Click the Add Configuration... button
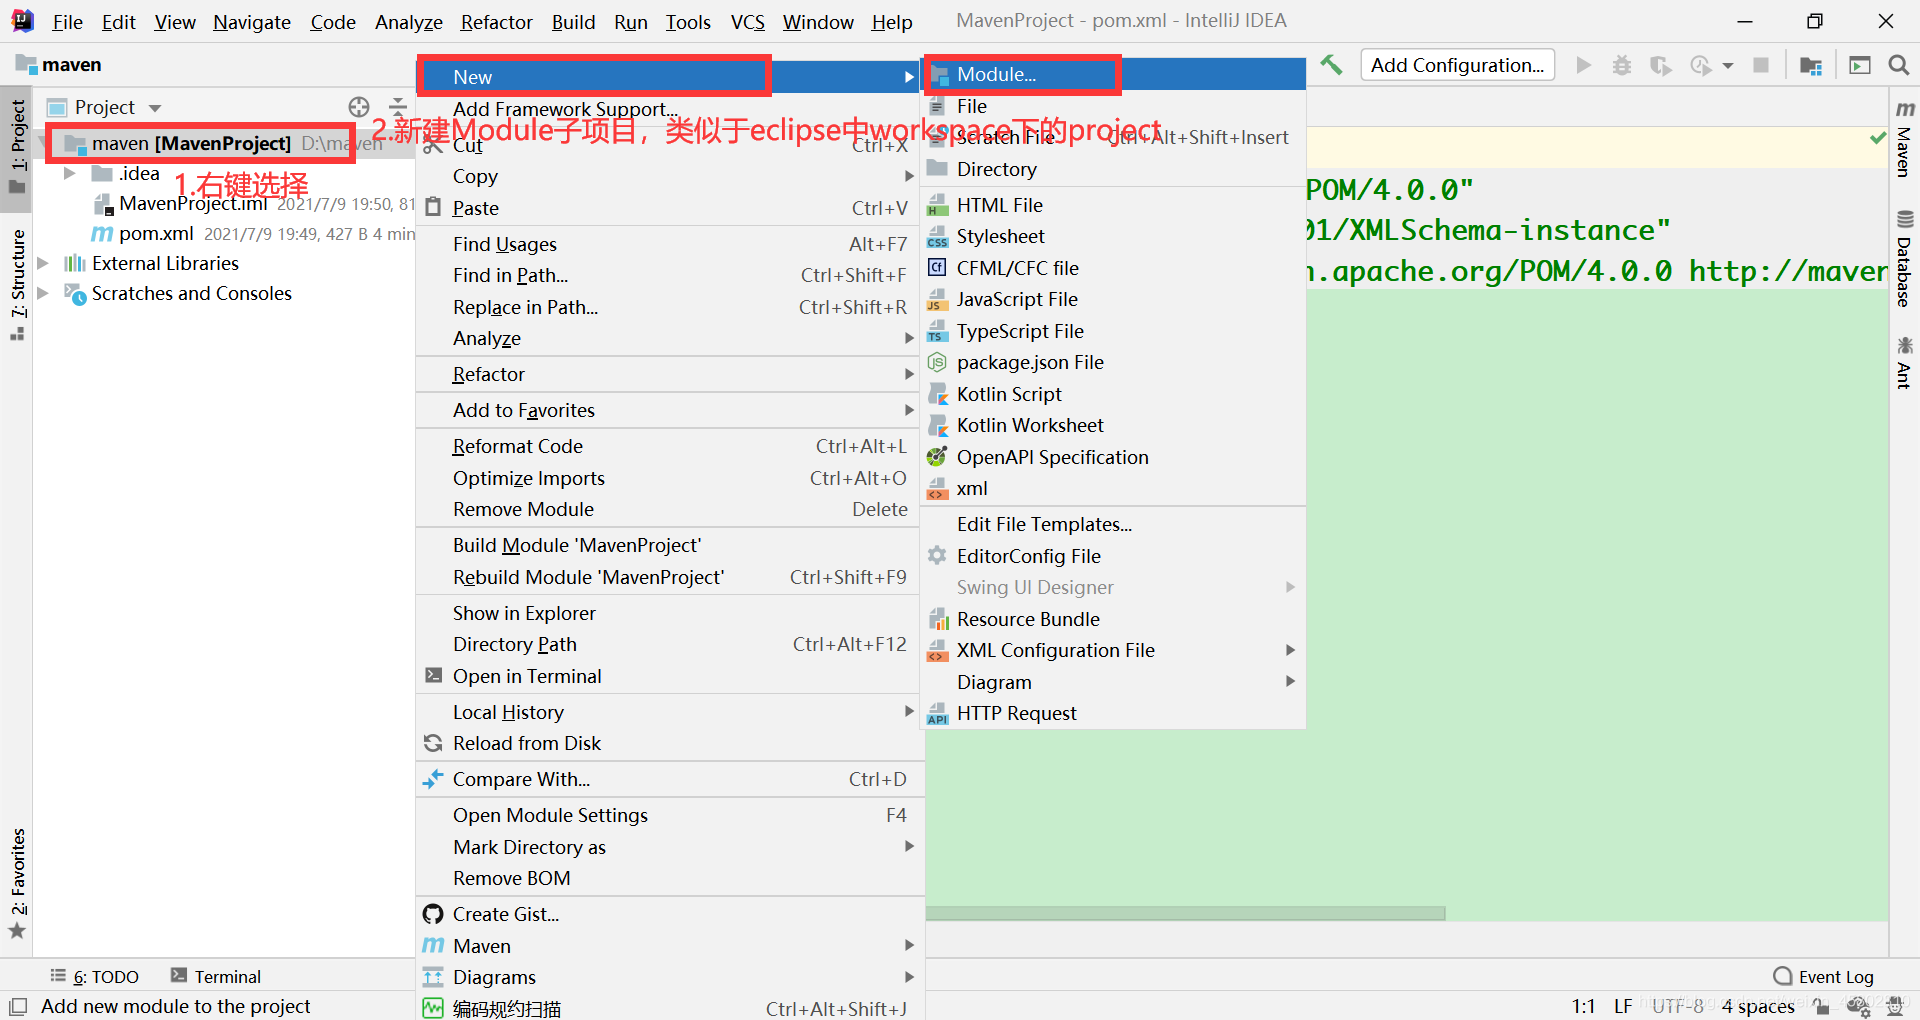Screen dimensions: 1920x1020 pos(1457,65)
